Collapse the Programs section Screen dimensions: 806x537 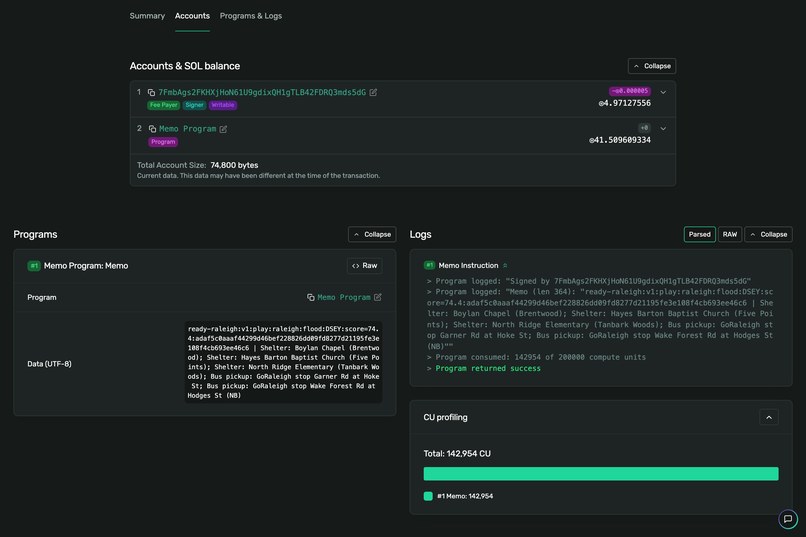(372, 234)
